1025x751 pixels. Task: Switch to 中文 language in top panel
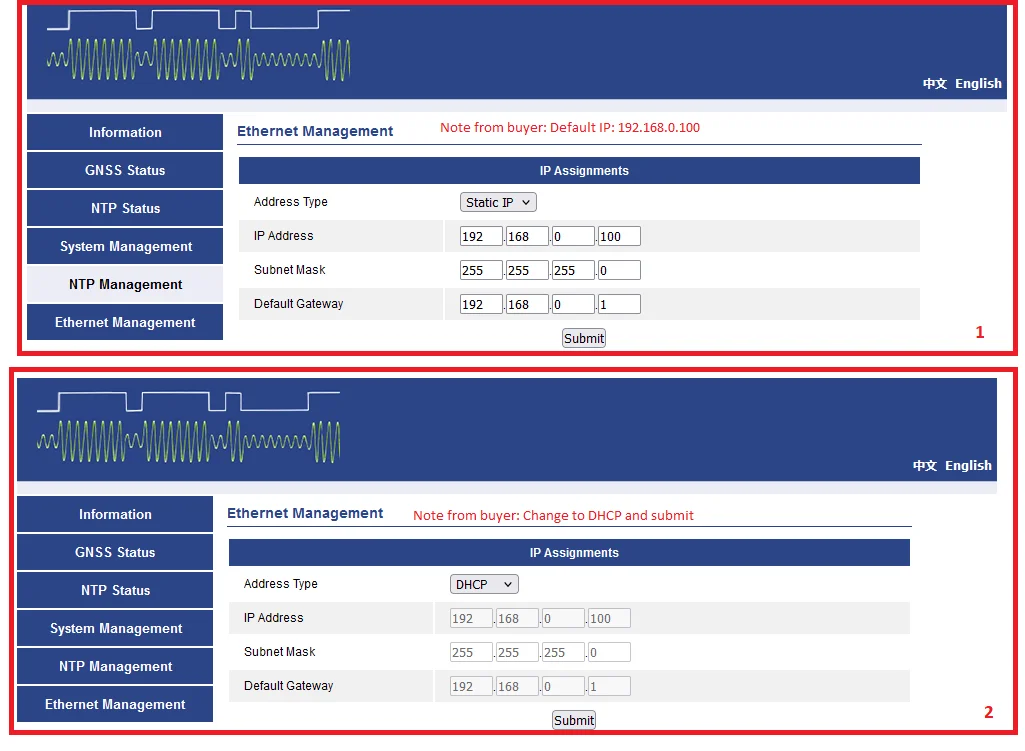coord(935,84)
